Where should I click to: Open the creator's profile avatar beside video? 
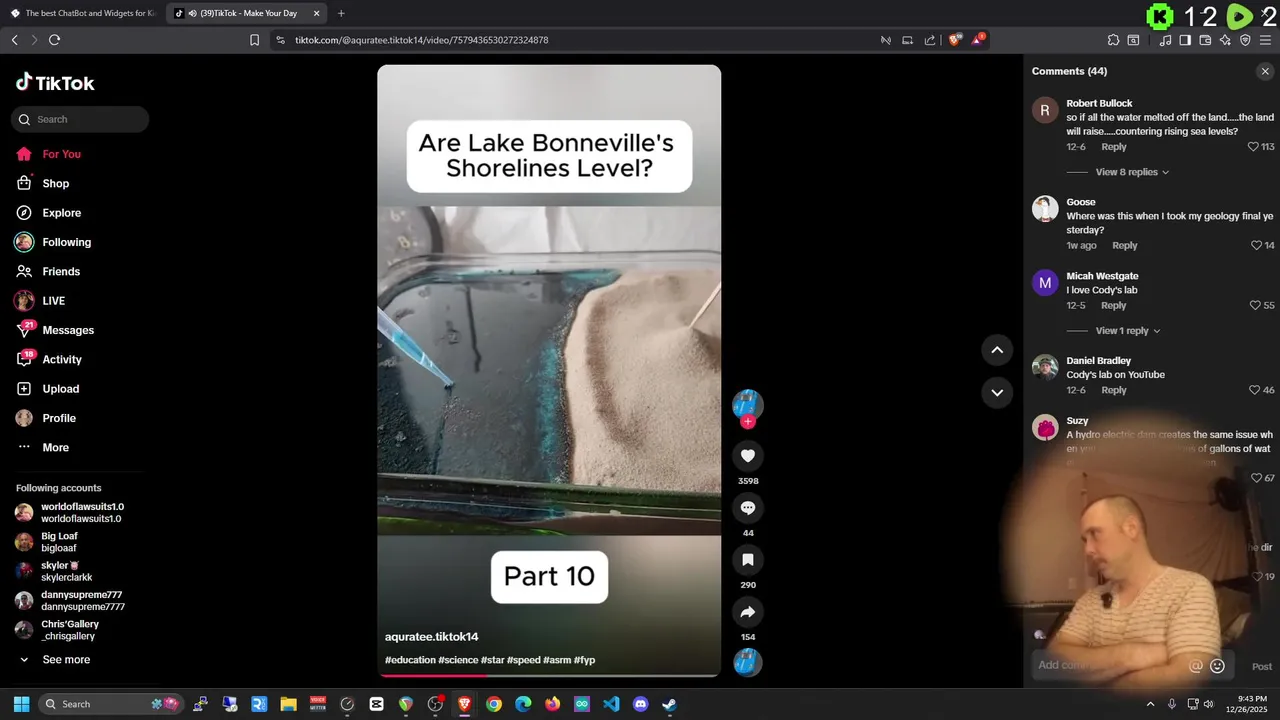coord(747,404)
